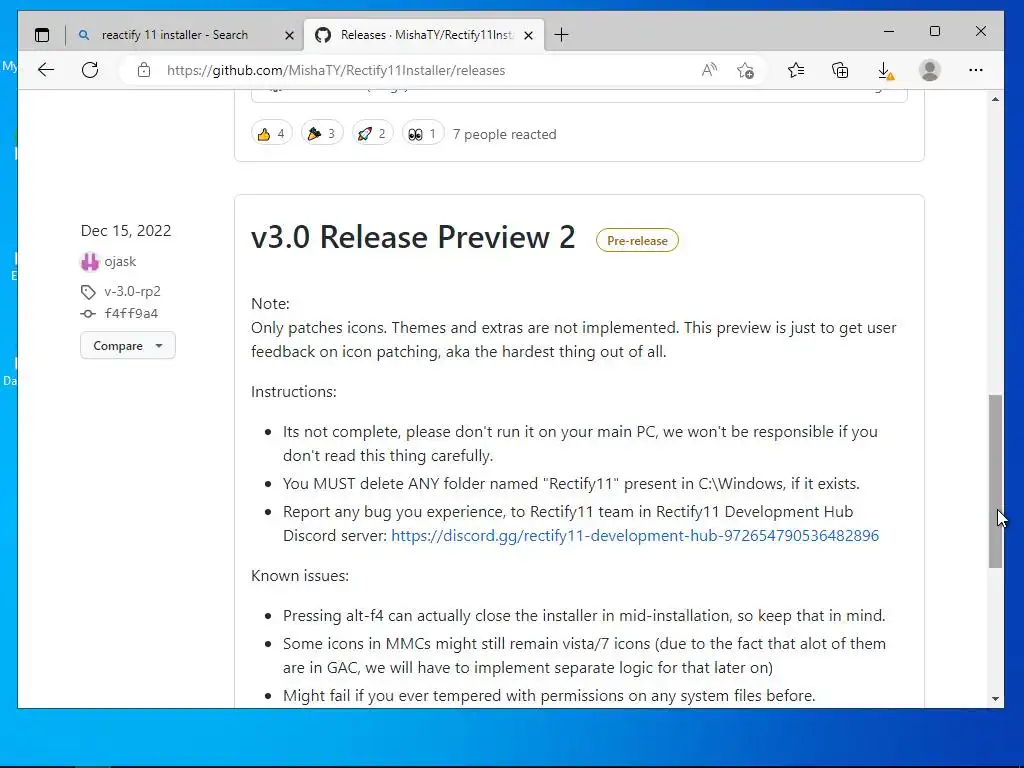The height and width of the screenshot is (768, 1024).
Task: Click the vertical scrollbar thumb
Action: [x=995, y=481]
